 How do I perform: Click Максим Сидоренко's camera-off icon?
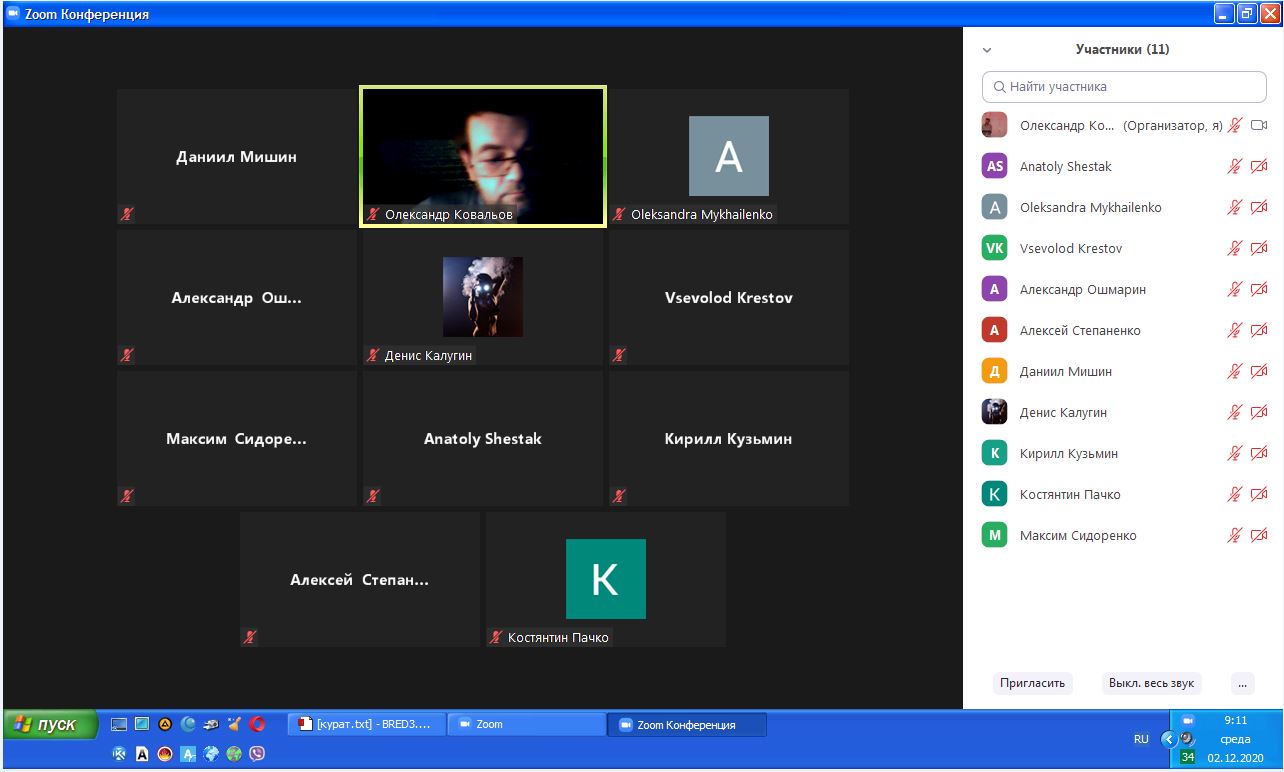coord(1259,535)
